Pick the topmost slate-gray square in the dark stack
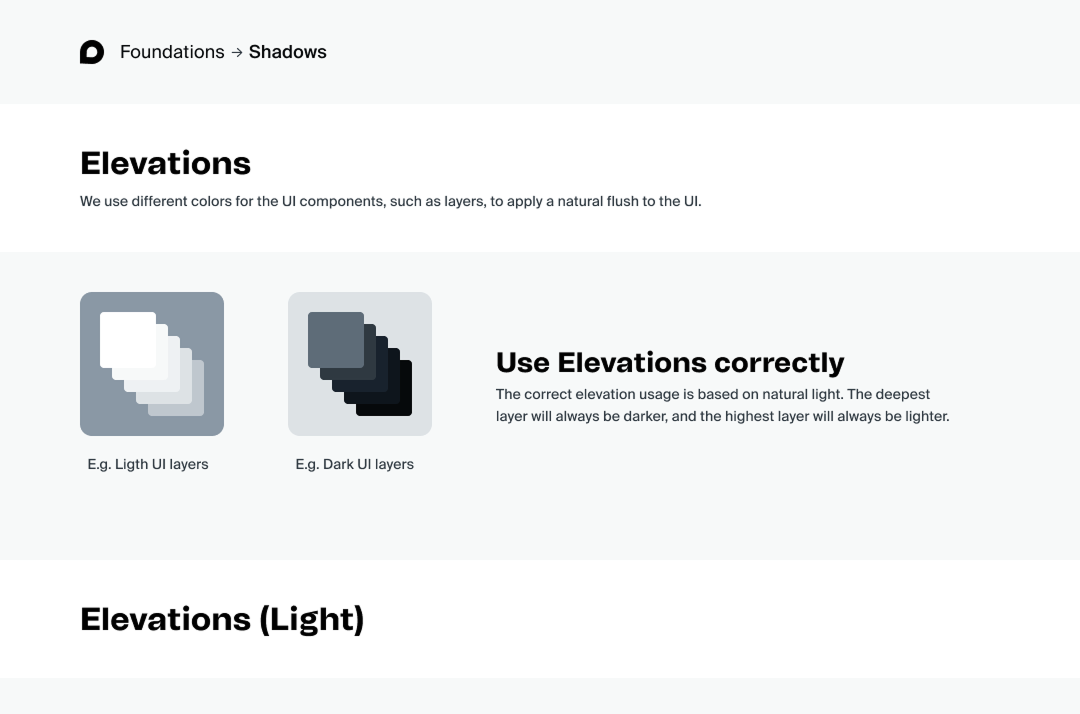1080x714 pixels. (335, 339)
